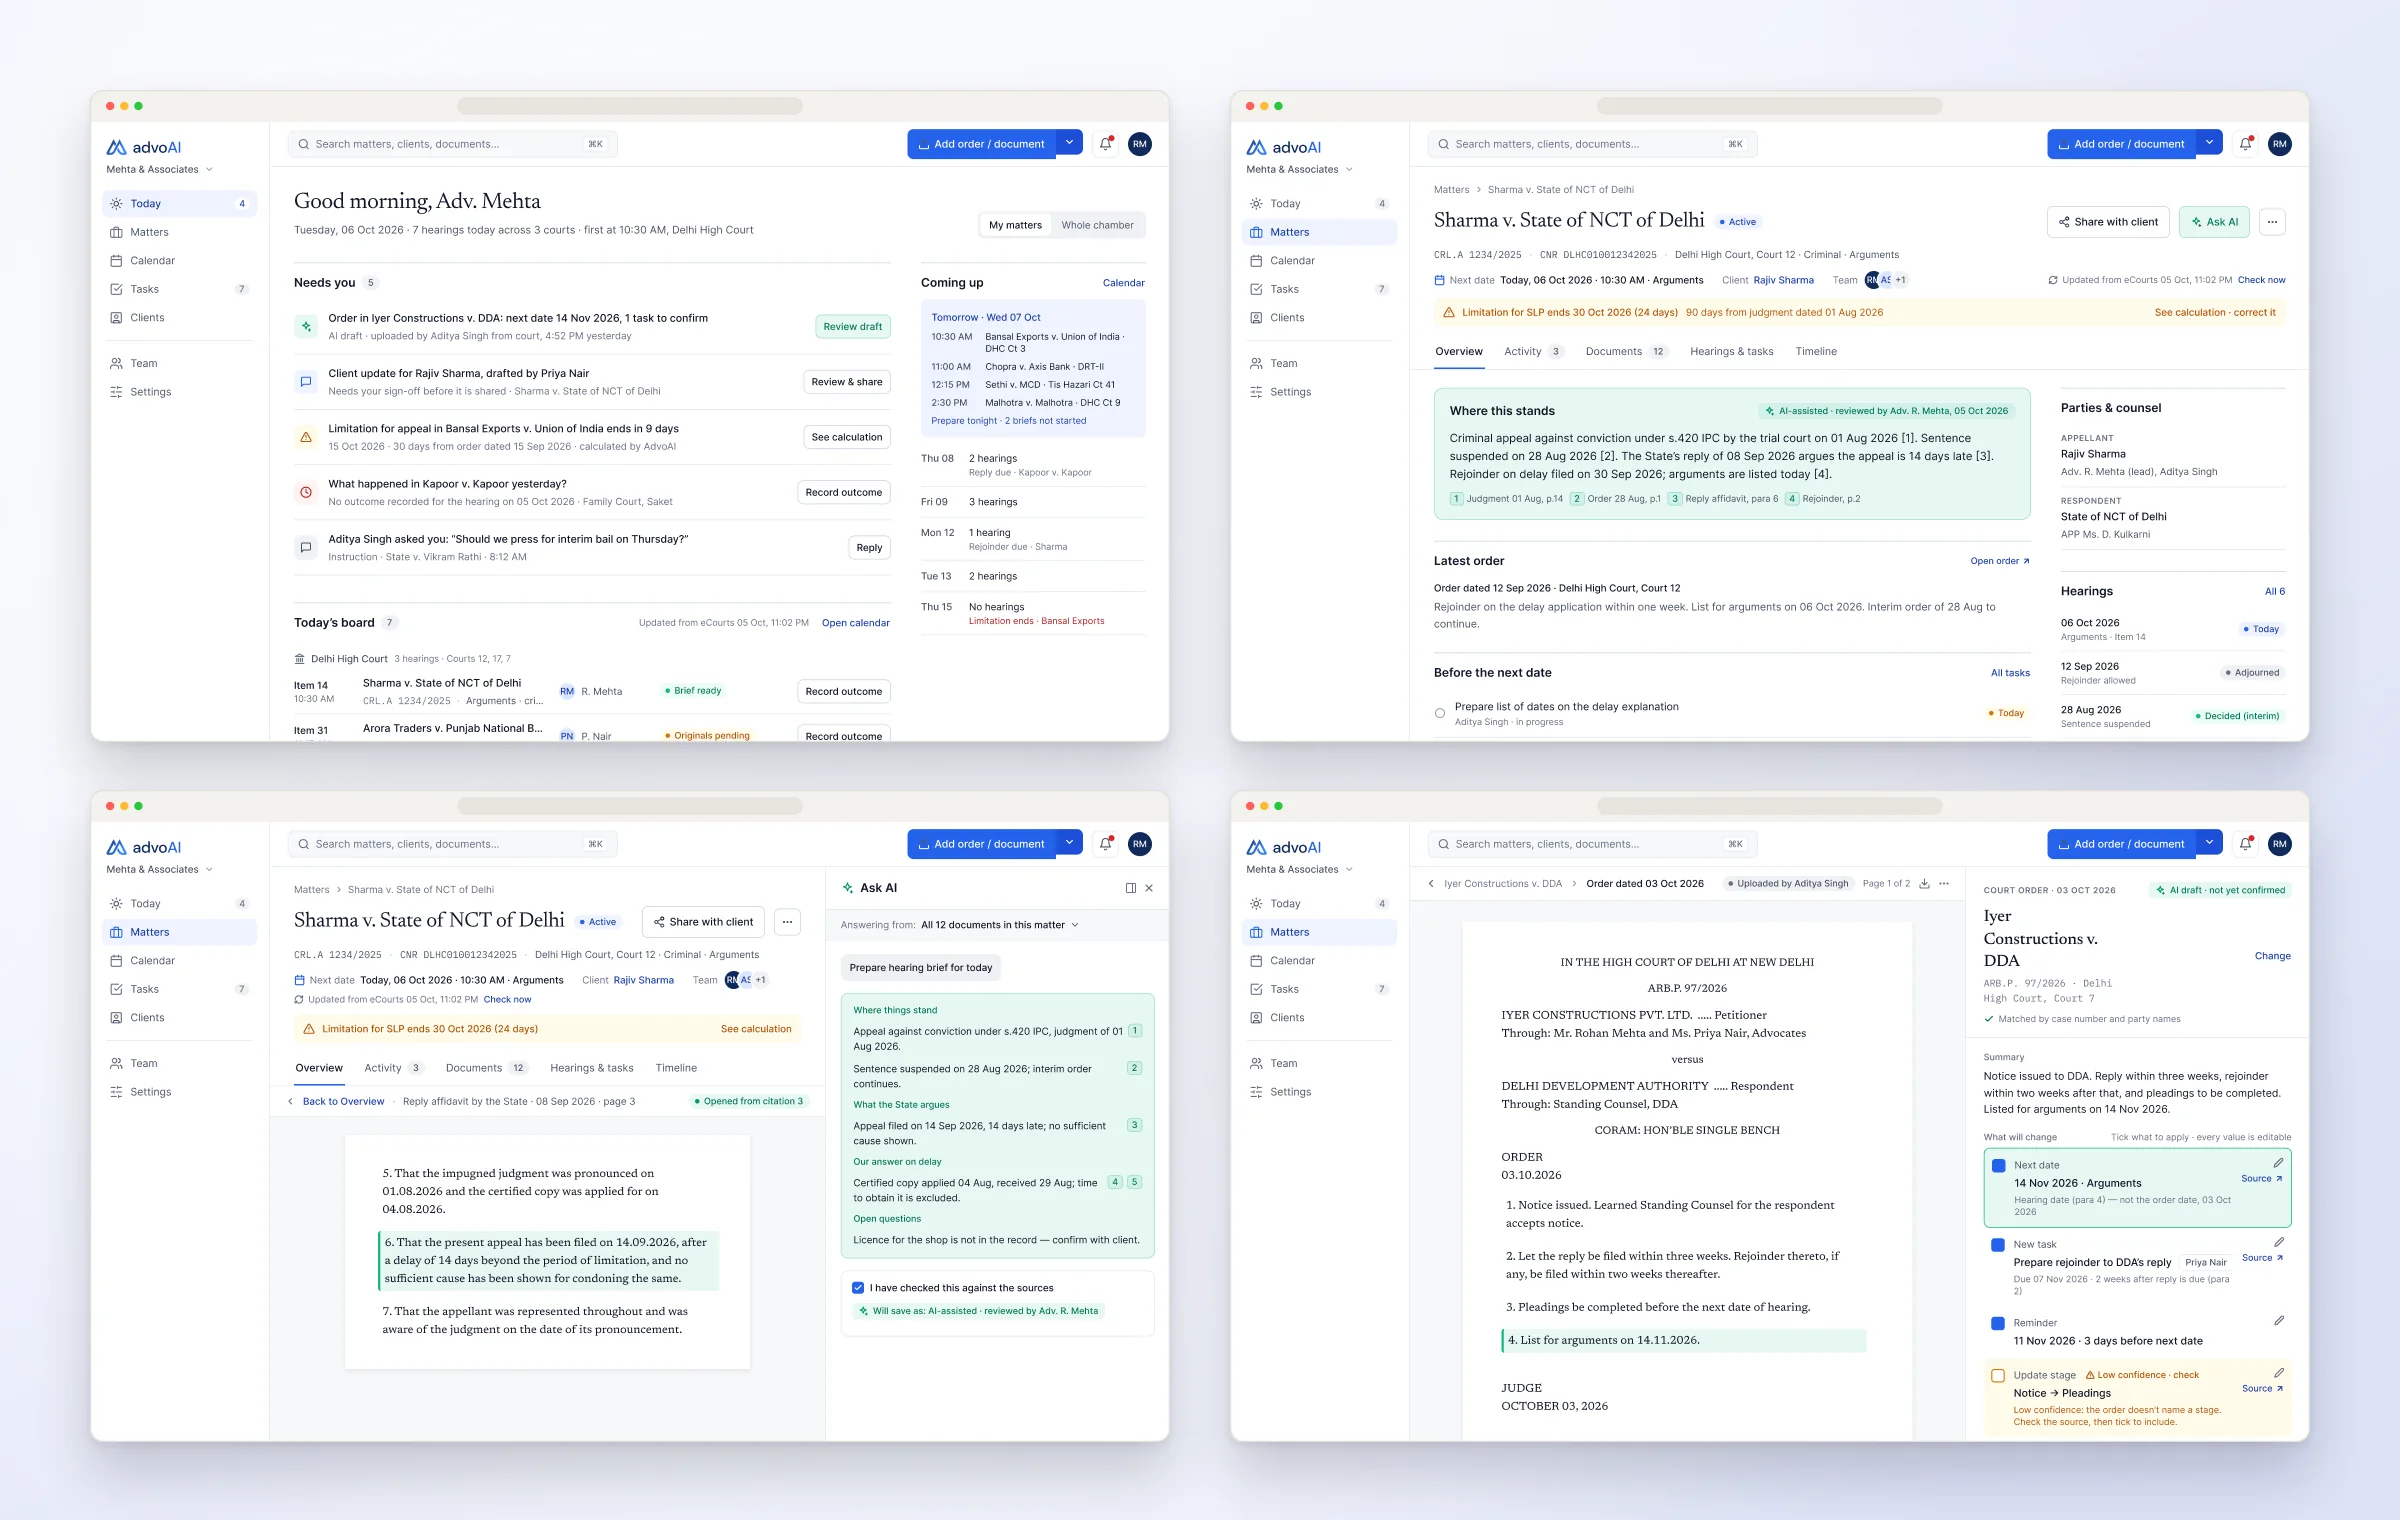Click Review draft for Iyer Constructions order
The width and height of the screenshot is (2400, 1520).
(852, 327)
